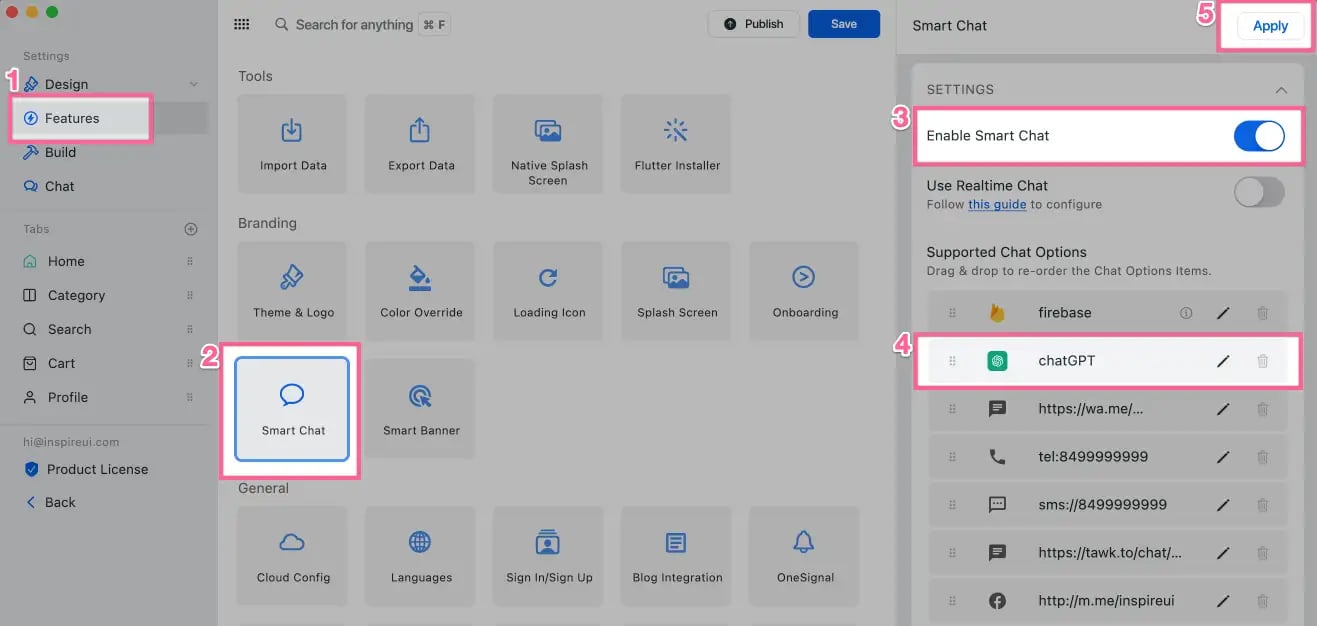Toggle the Use Realtime Chat switch
Viewport: 1317px width, 626px height.
point(1258,192)
